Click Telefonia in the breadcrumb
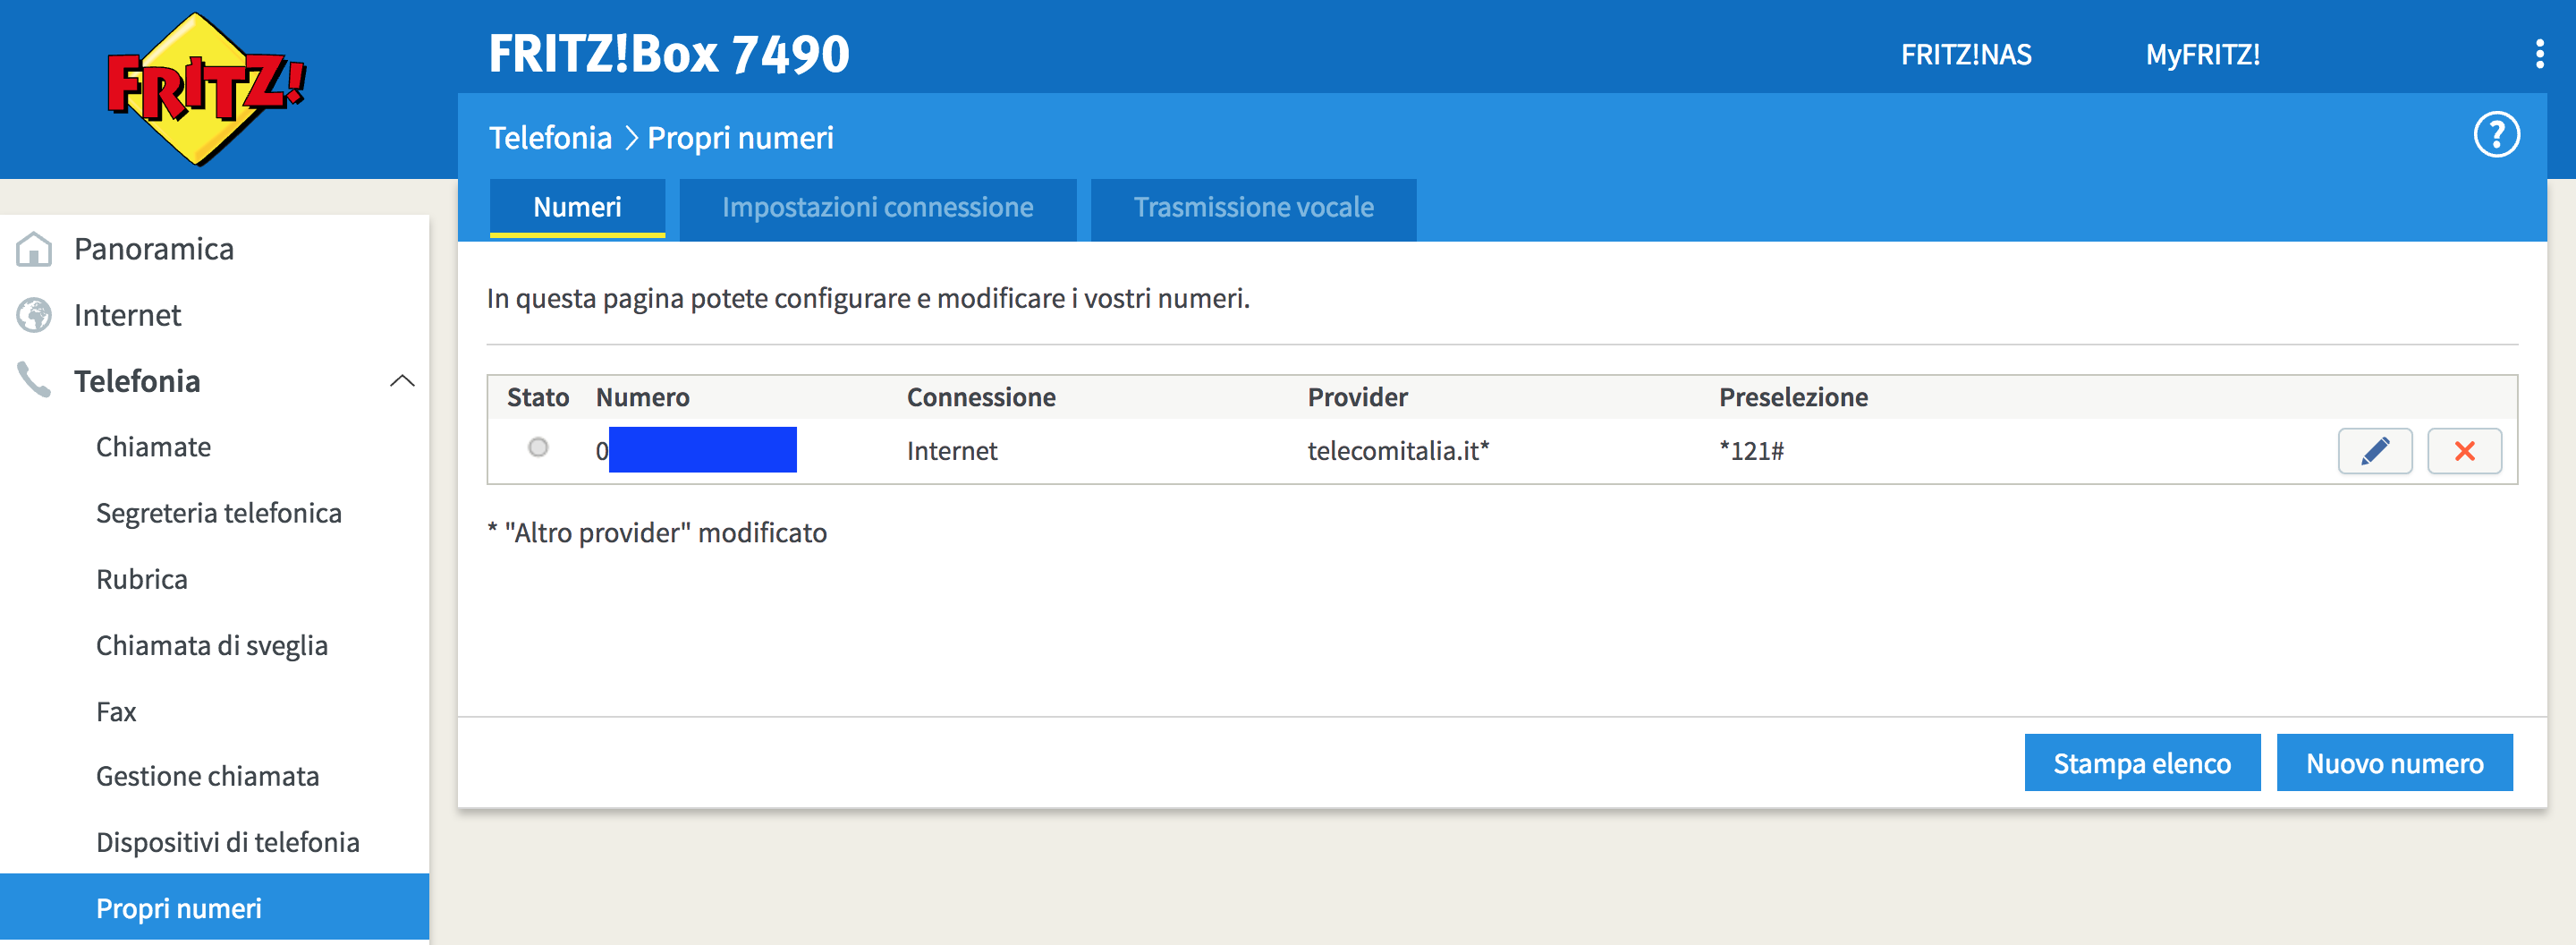This screenshot has height=945, width=2576. click(550, 137)
